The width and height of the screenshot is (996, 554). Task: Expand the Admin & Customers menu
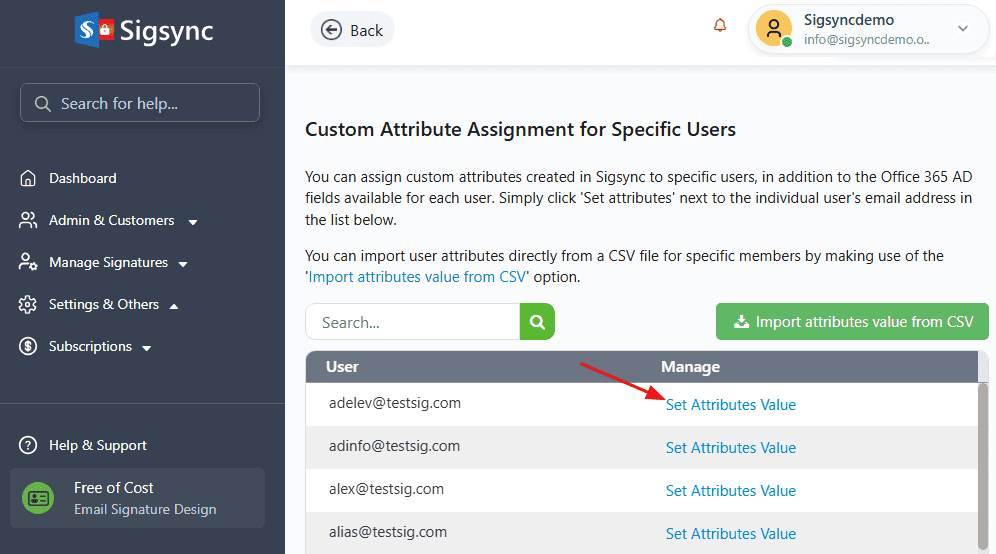pyautogui.click(x=193, y=221)
